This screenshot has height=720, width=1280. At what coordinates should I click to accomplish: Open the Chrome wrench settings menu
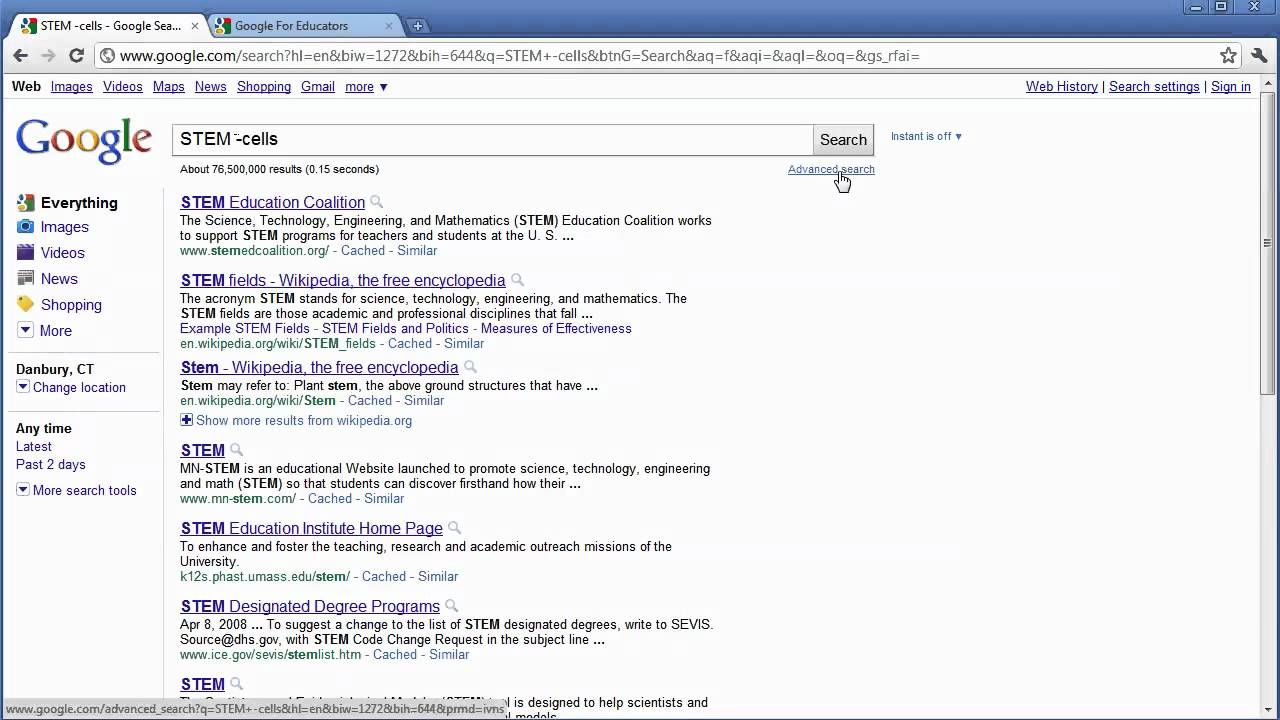(1259, 56)
